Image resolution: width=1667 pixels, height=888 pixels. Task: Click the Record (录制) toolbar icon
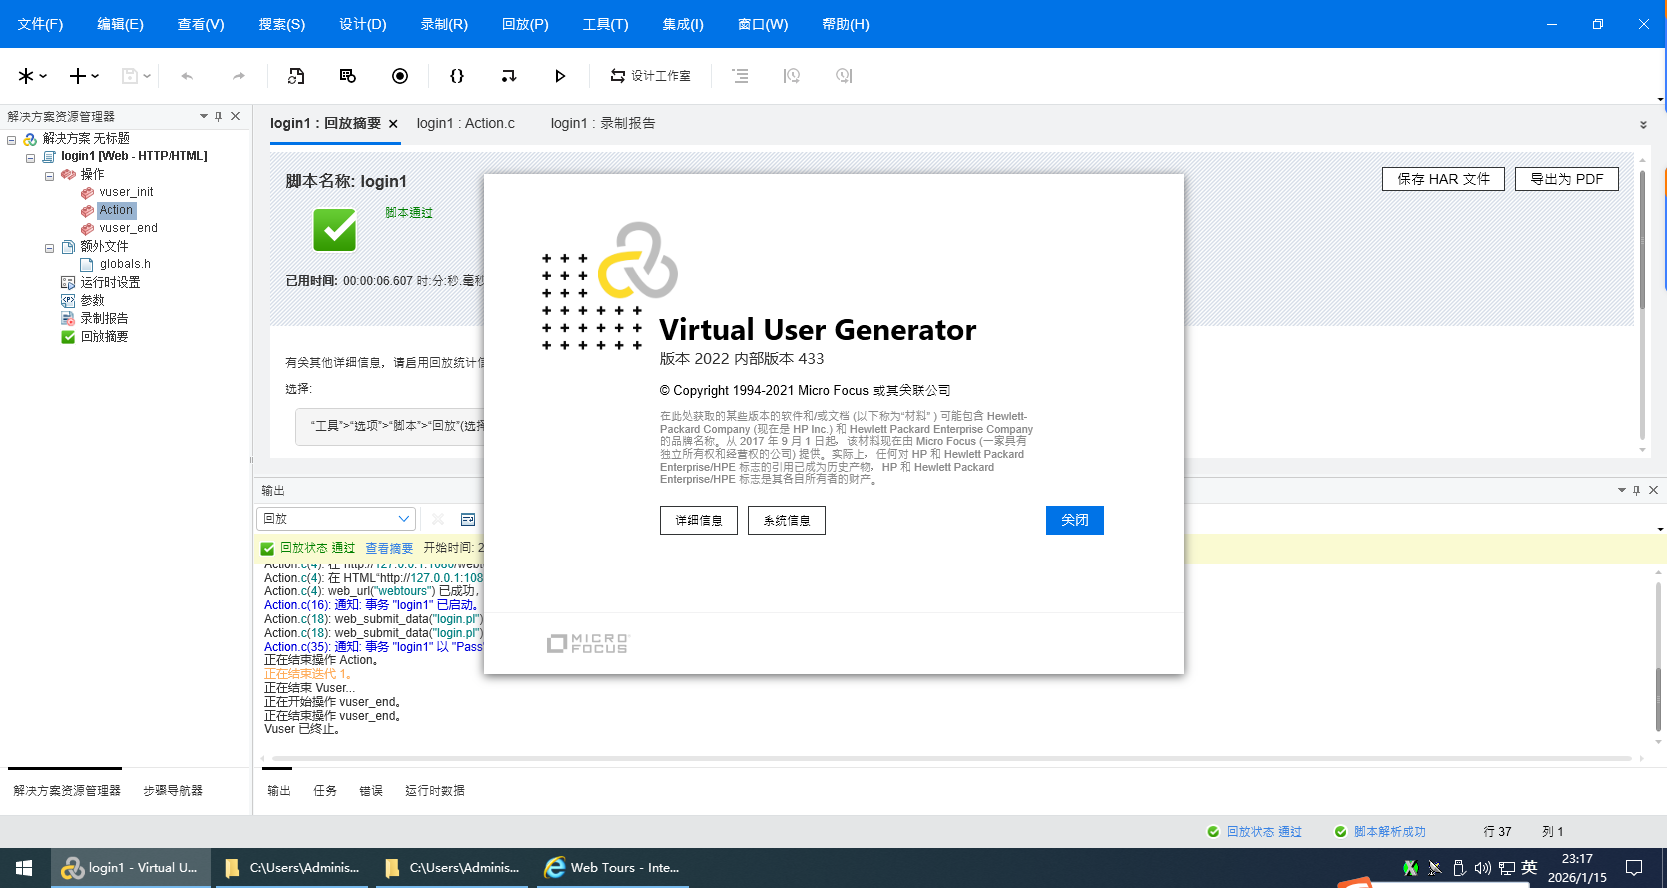(400, 76)
